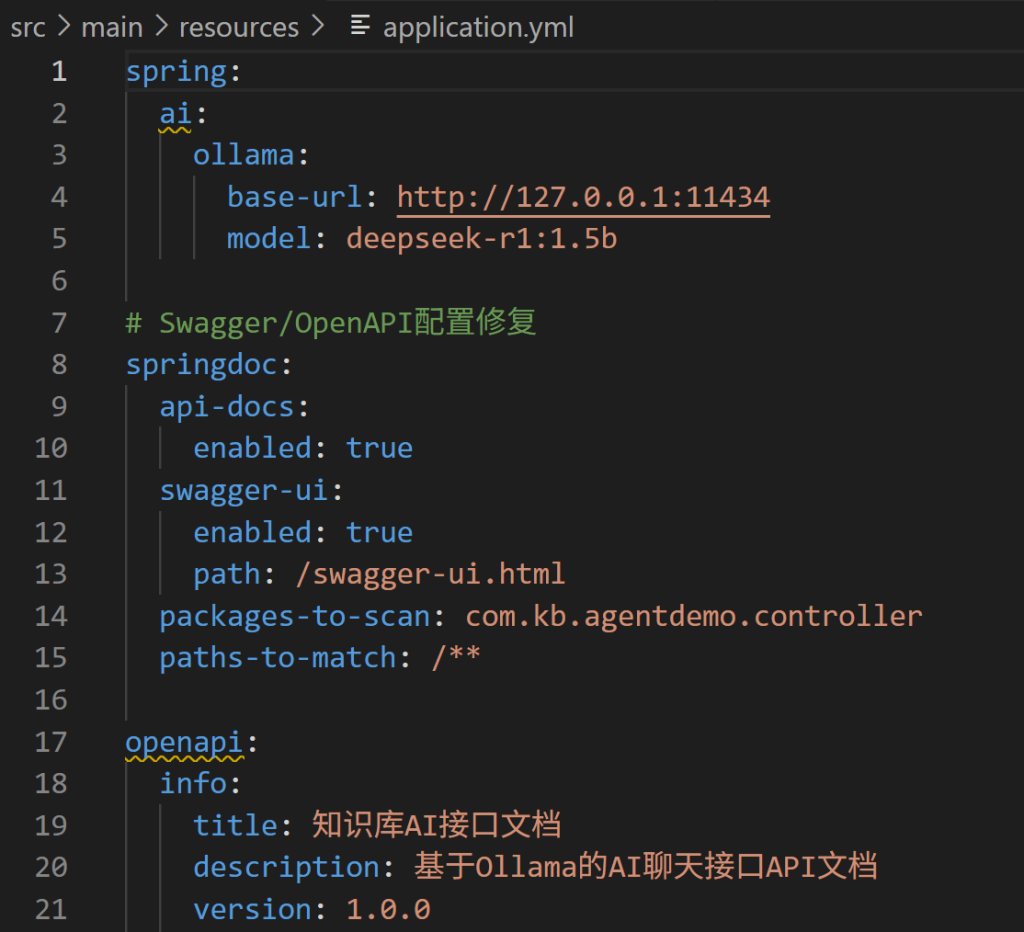The image size is (1024, 932).
Task: Click the 'paths-to-match' key
Action: [x=278, y=658]
